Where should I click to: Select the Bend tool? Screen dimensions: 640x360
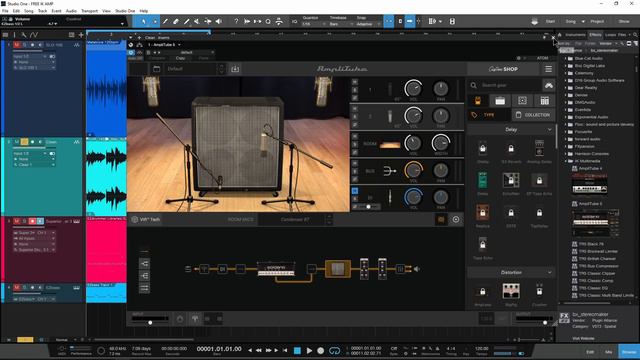tap(208, 21)
